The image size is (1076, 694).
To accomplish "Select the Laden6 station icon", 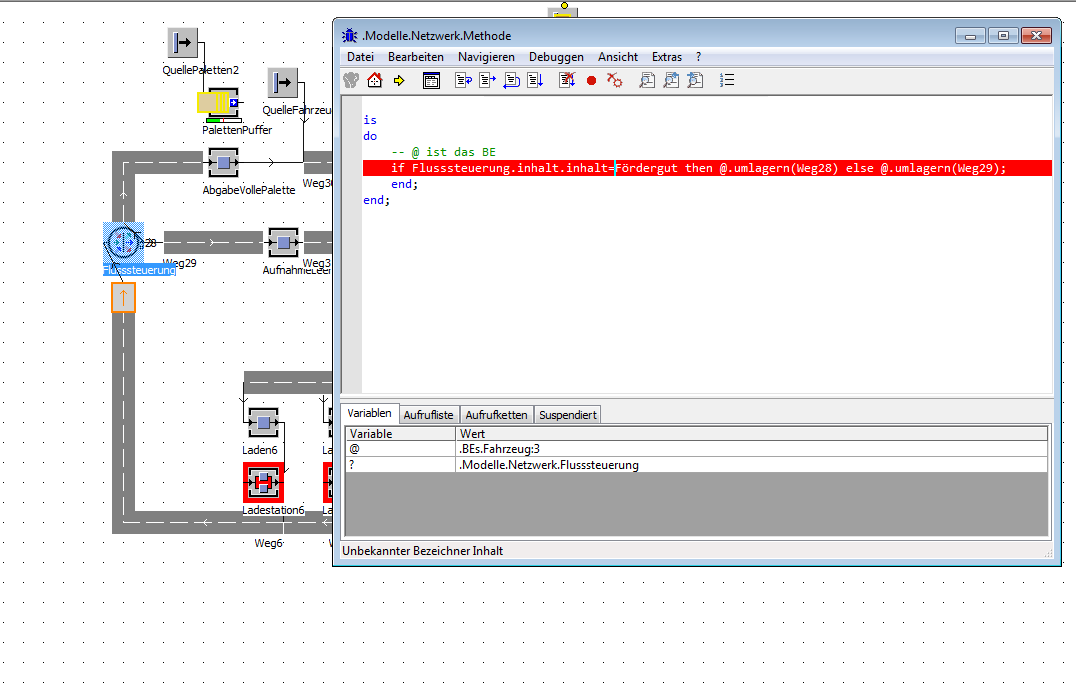I will point(263,423).
